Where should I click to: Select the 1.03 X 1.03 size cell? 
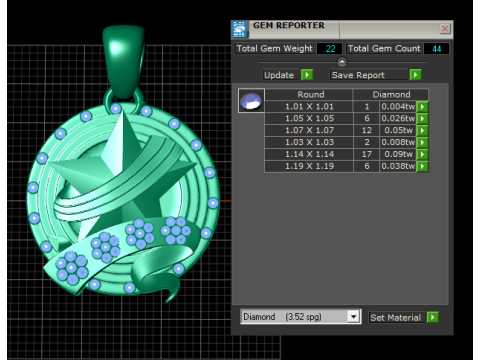click(x=309, y=142)
